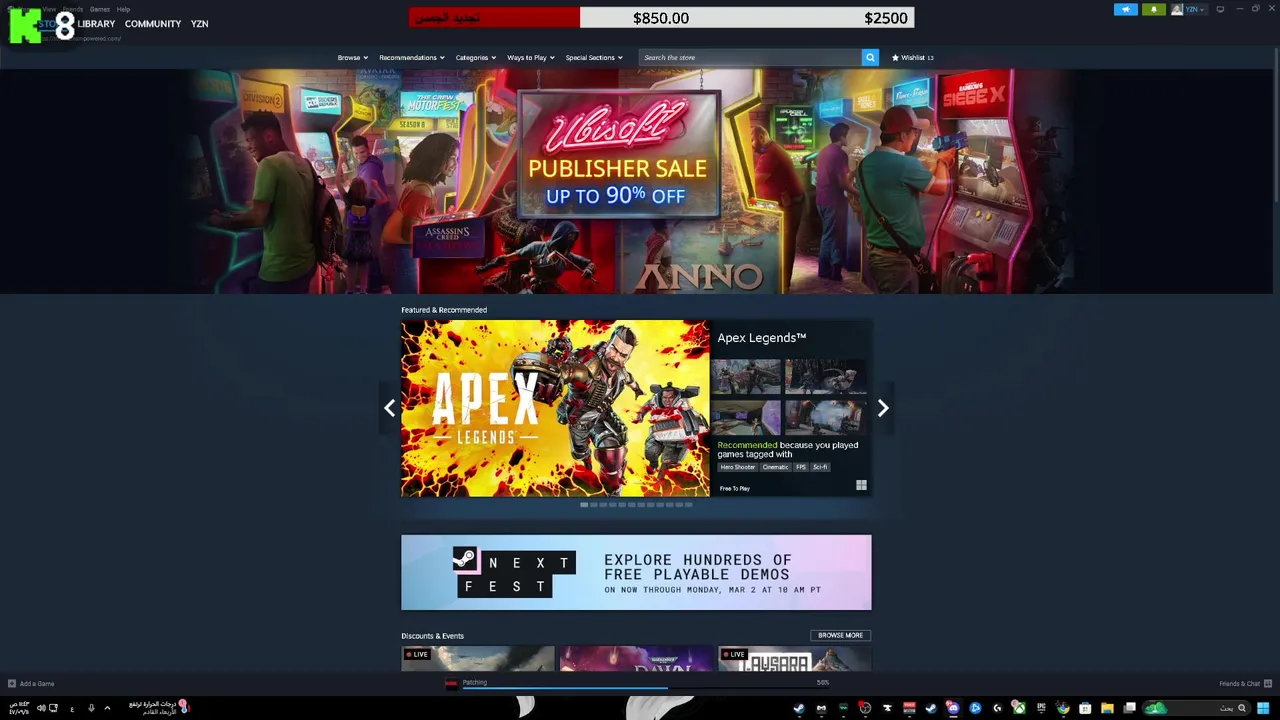Open the Next Fest demos banner
The height and width of the screenshot is (720, 1280).
coord(636,572)
